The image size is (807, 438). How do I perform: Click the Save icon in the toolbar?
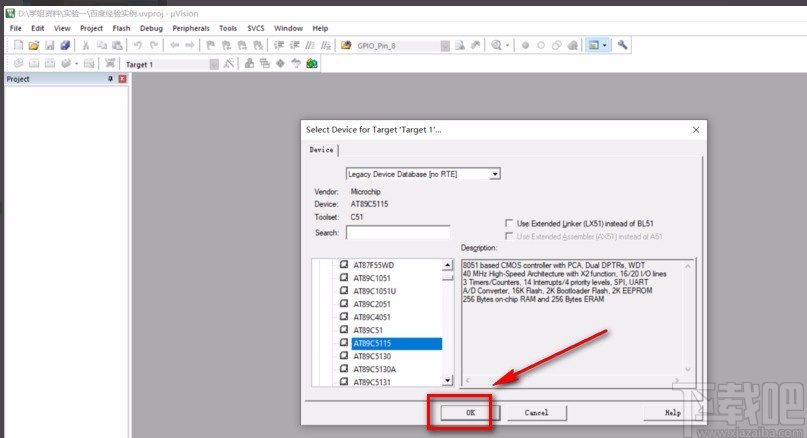coord(49,45)
